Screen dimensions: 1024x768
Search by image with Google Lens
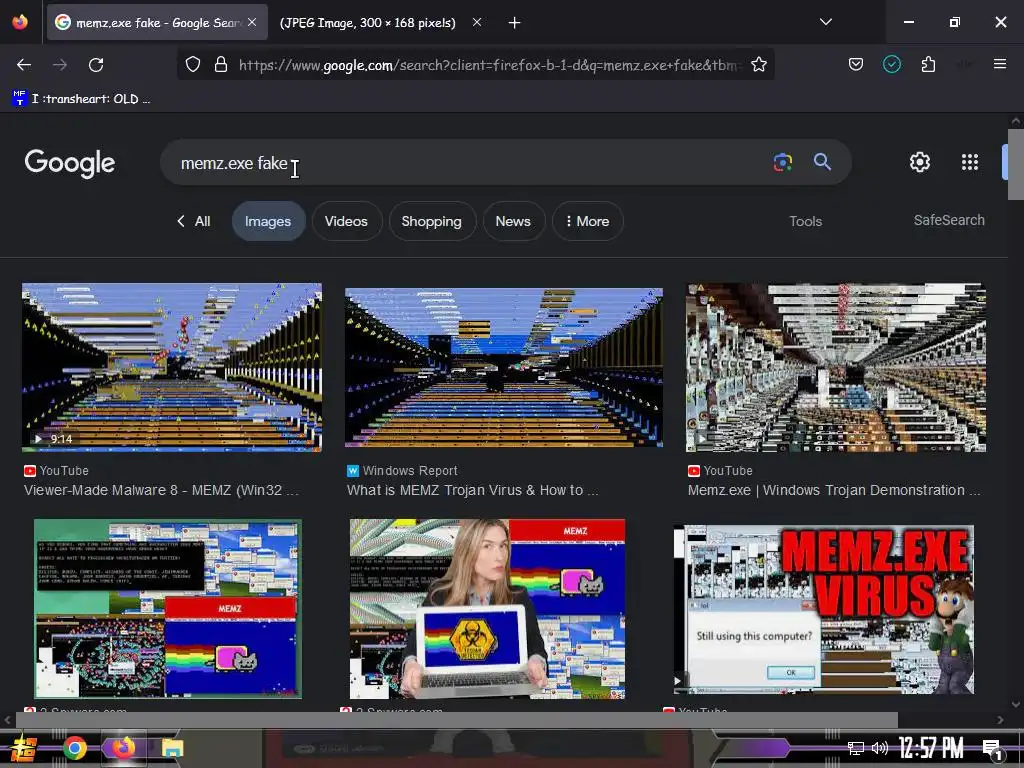coord(782,162)
